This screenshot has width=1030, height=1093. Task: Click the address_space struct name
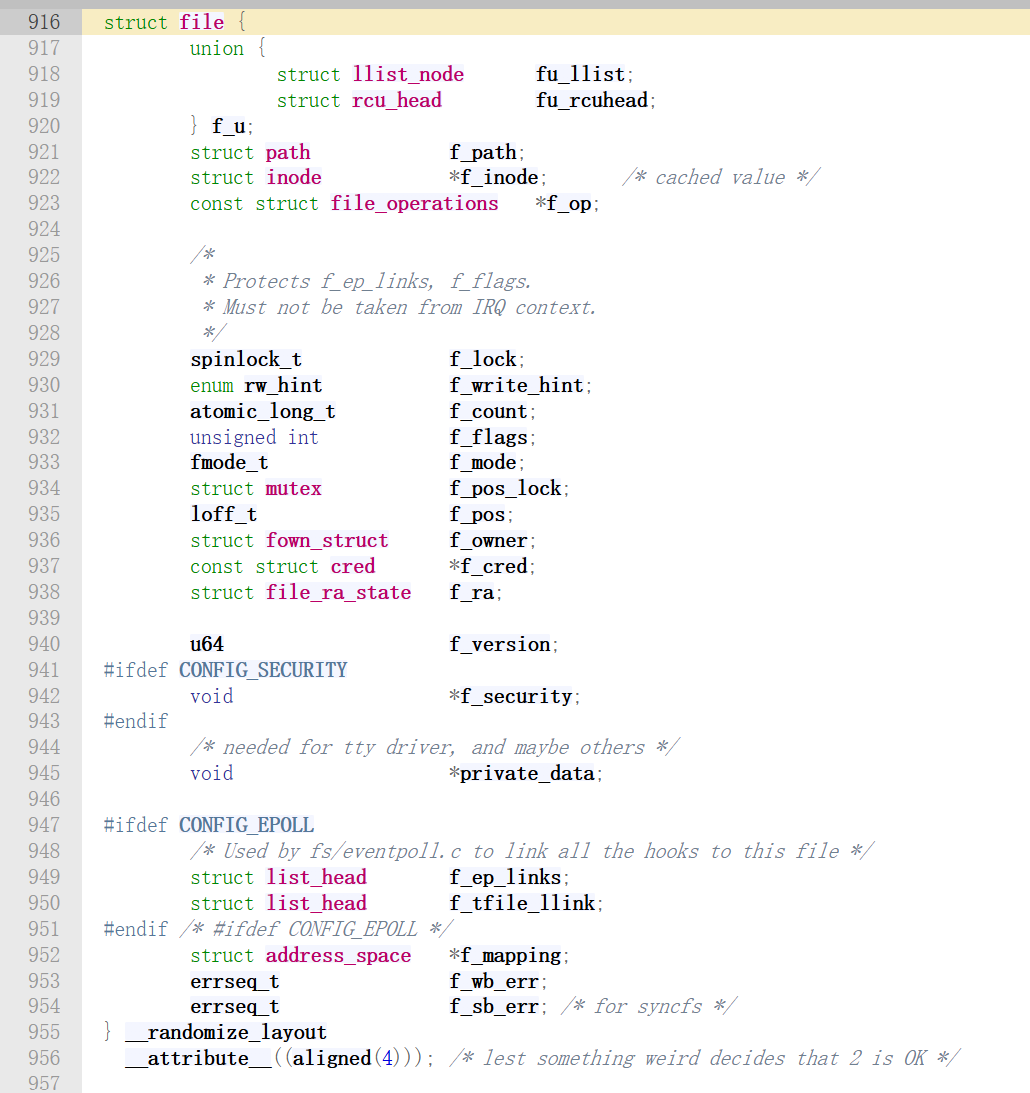coord(338,956)
